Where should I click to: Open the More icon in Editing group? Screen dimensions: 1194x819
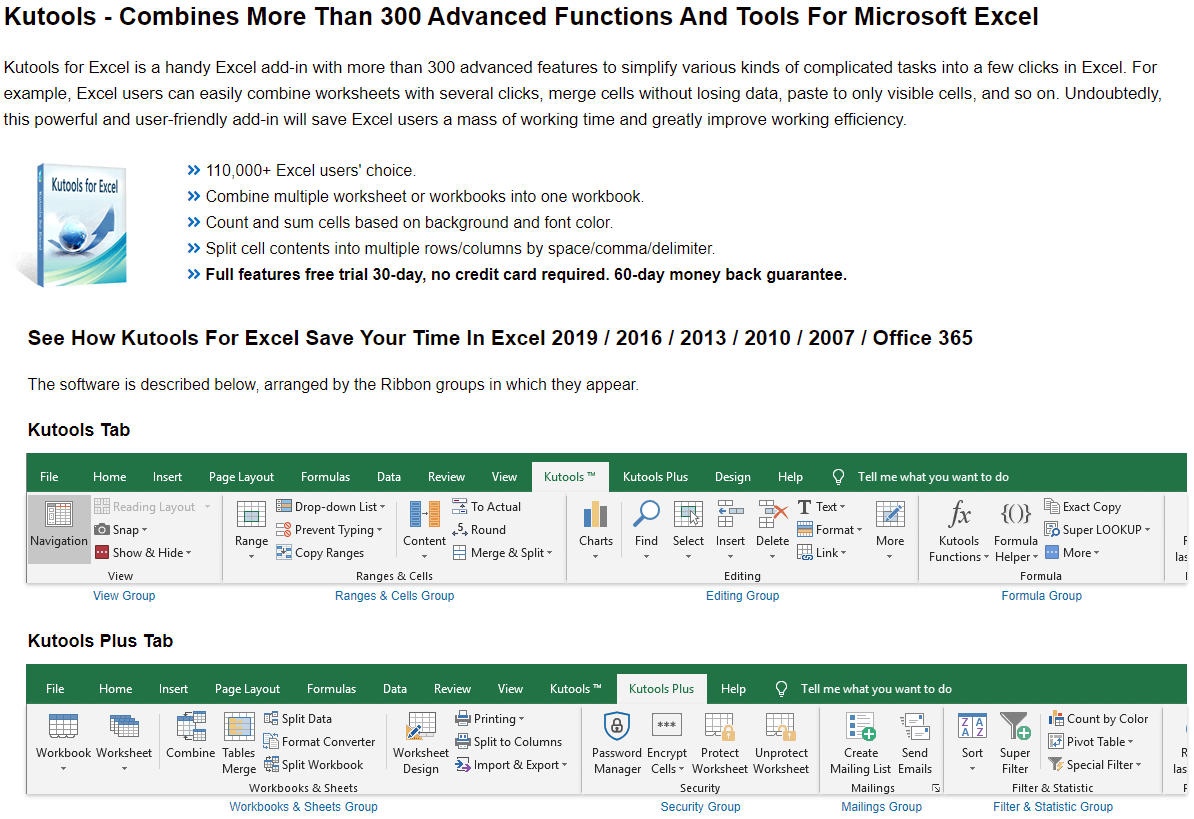coord(889,515)
